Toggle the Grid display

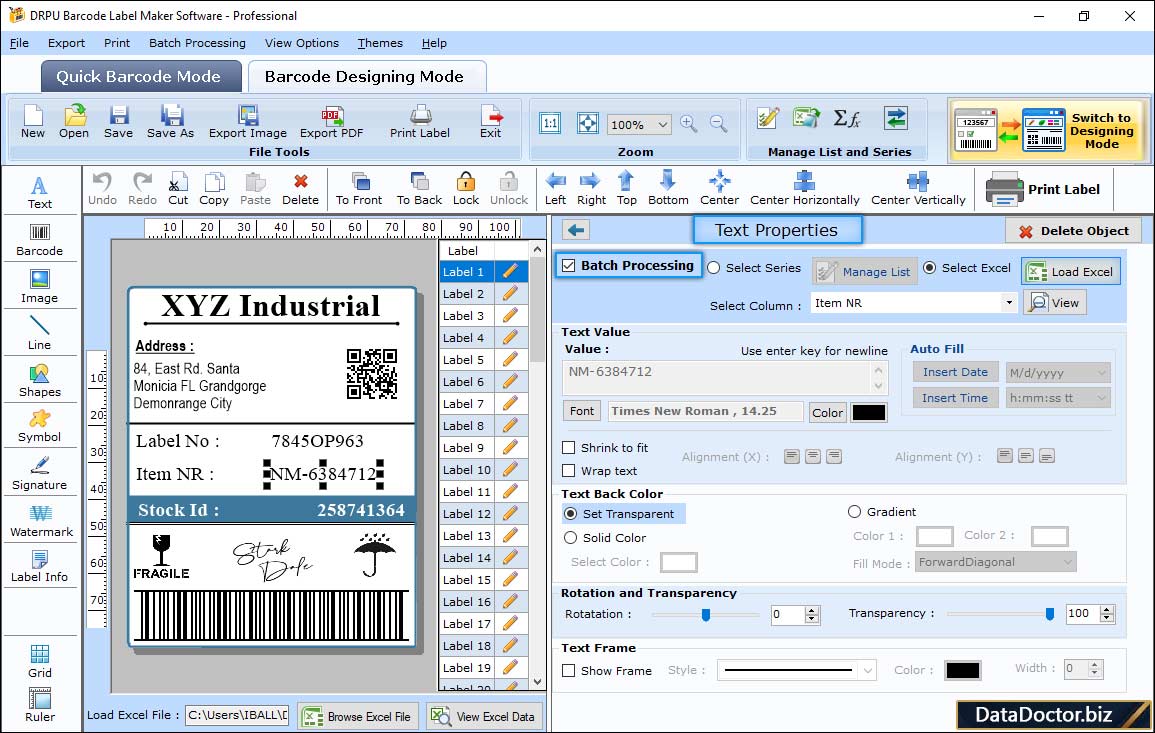point(40,662)
